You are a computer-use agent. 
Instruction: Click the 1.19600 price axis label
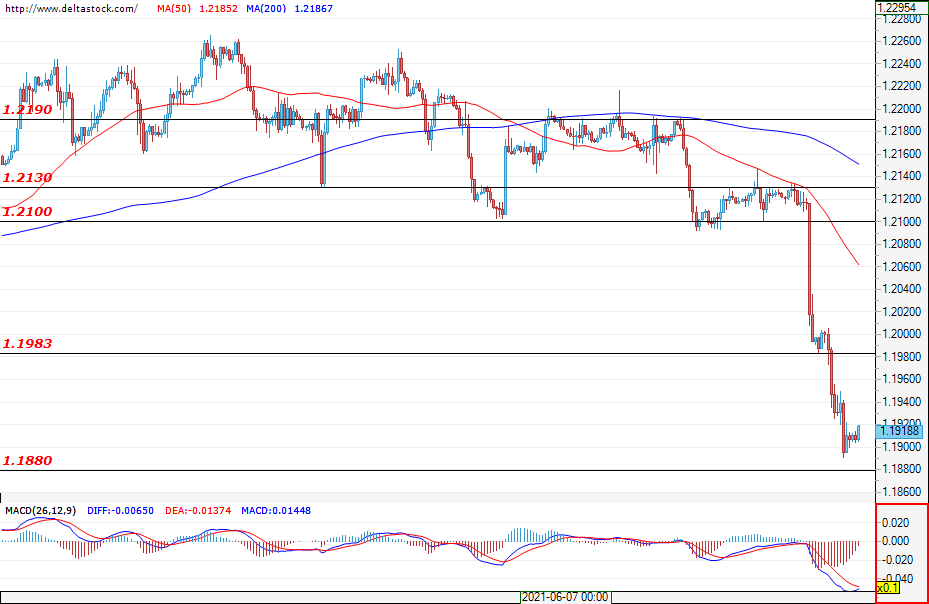pyautogui.click(x=902, y=379)
